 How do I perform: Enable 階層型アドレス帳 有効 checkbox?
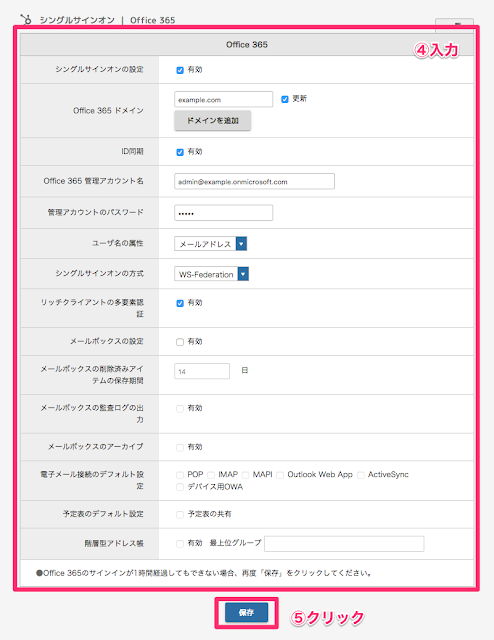tap(180, 544)
